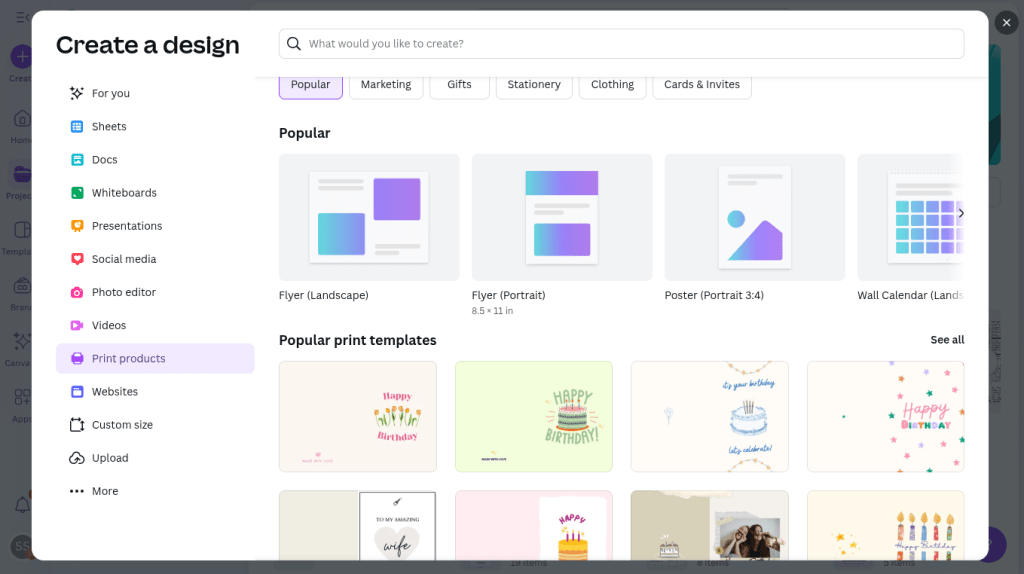This screenshot has height=574, width=1024.
Task: Choose the Flyer (Portrait) design thumbnail
Action: pyautogui.click(x=562, y=217)
